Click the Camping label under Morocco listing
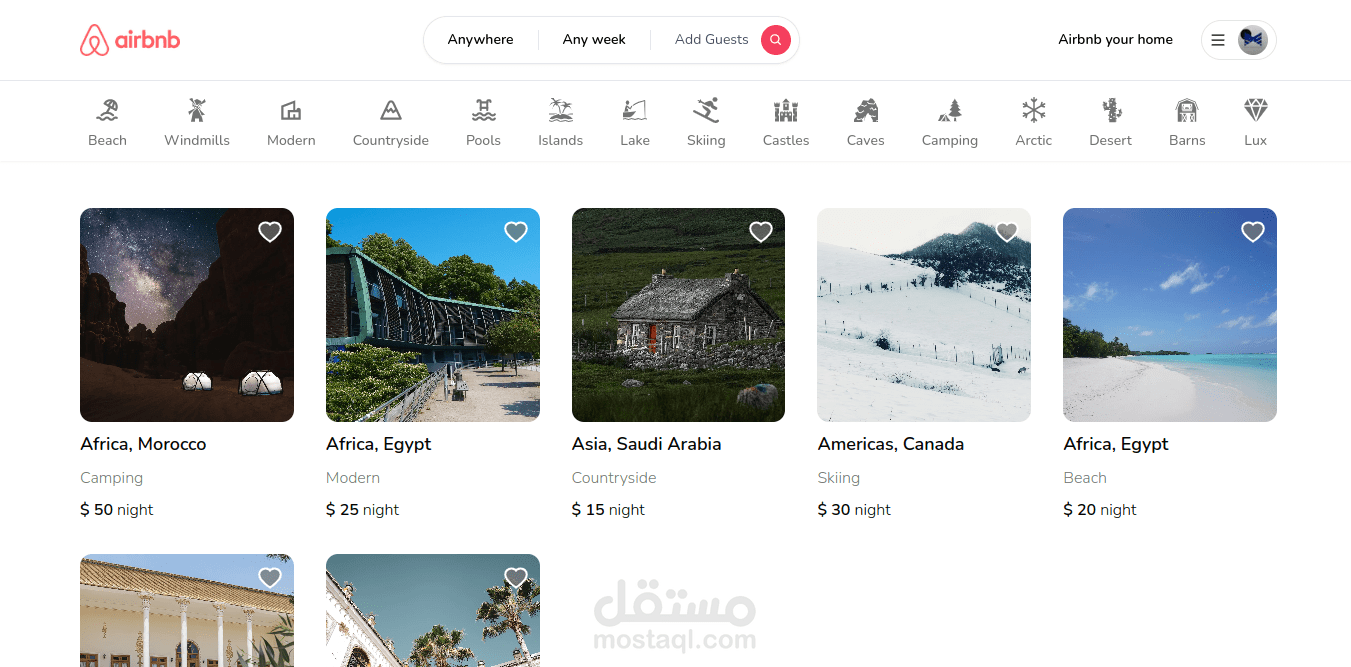Viewport: 1351px width, 667px height. (x=112, y=478)
